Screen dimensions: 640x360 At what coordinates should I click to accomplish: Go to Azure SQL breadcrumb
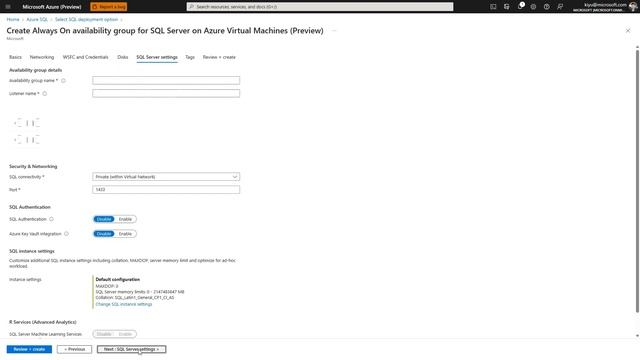click(x=37, y=20)
